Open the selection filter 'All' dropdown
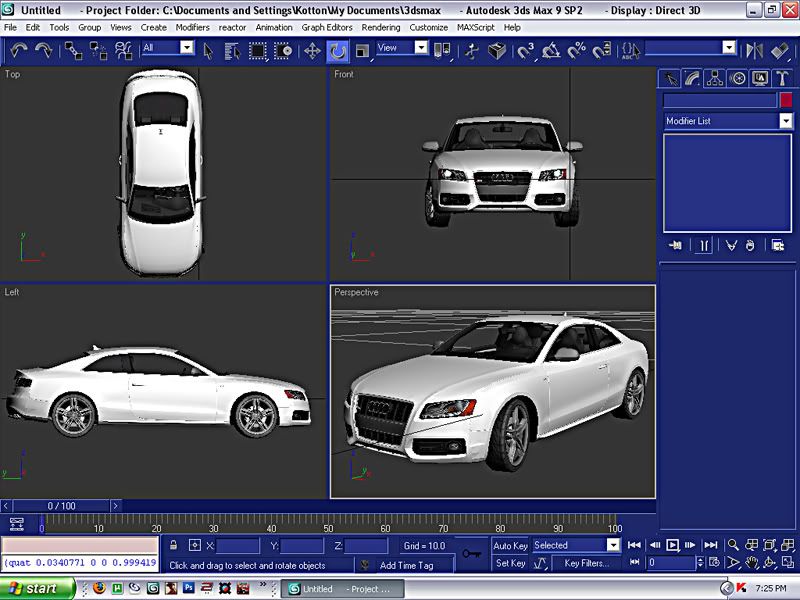800x600 pixels. coord(184,48)
